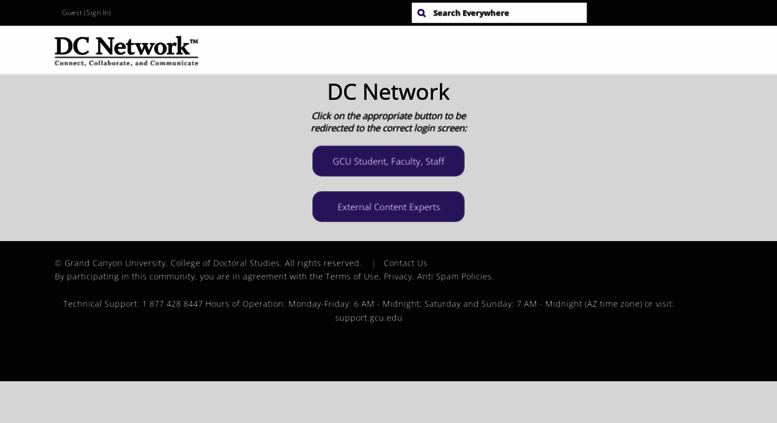Click the separator bar before Contact Us
The width and height of the screenshot is (777, 423).
[x=374, y=263]
